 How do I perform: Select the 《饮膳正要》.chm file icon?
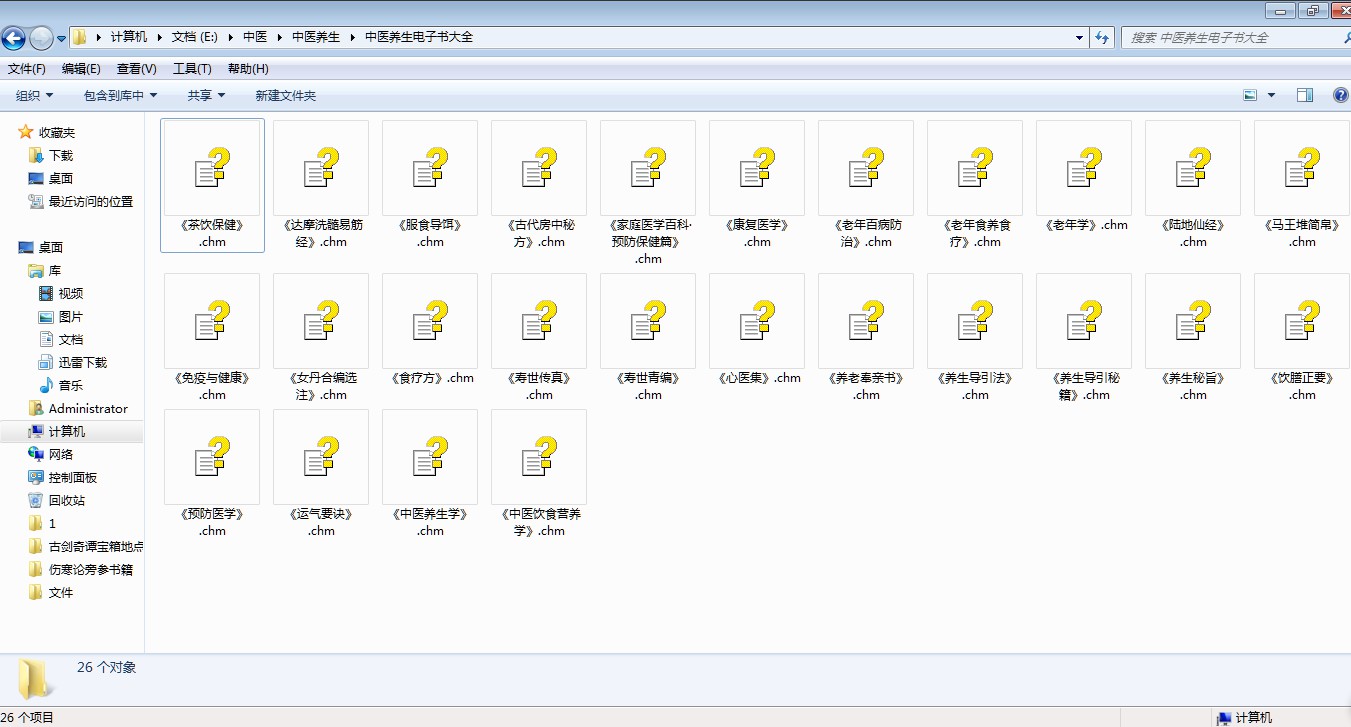[x=1302, y=321]
